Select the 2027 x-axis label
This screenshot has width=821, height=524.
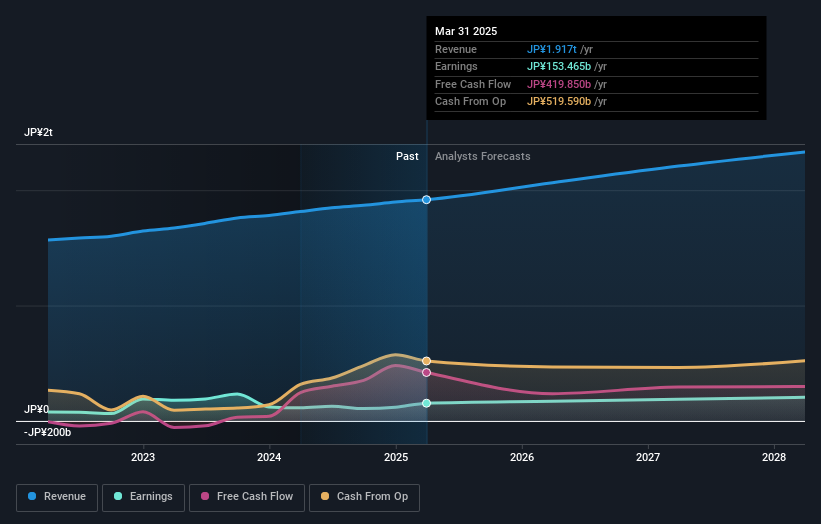click(648, 457)
